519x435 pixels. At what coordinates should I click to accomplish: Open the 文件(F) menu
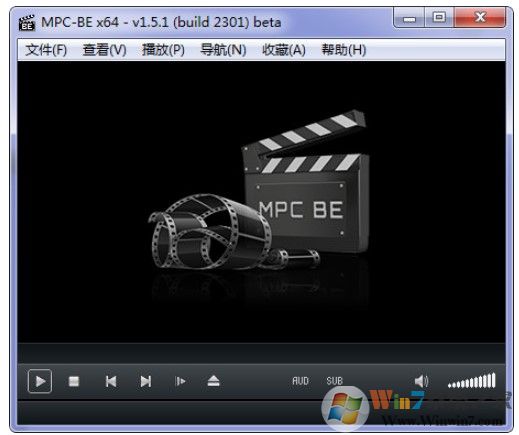click(x=46, y=50)
